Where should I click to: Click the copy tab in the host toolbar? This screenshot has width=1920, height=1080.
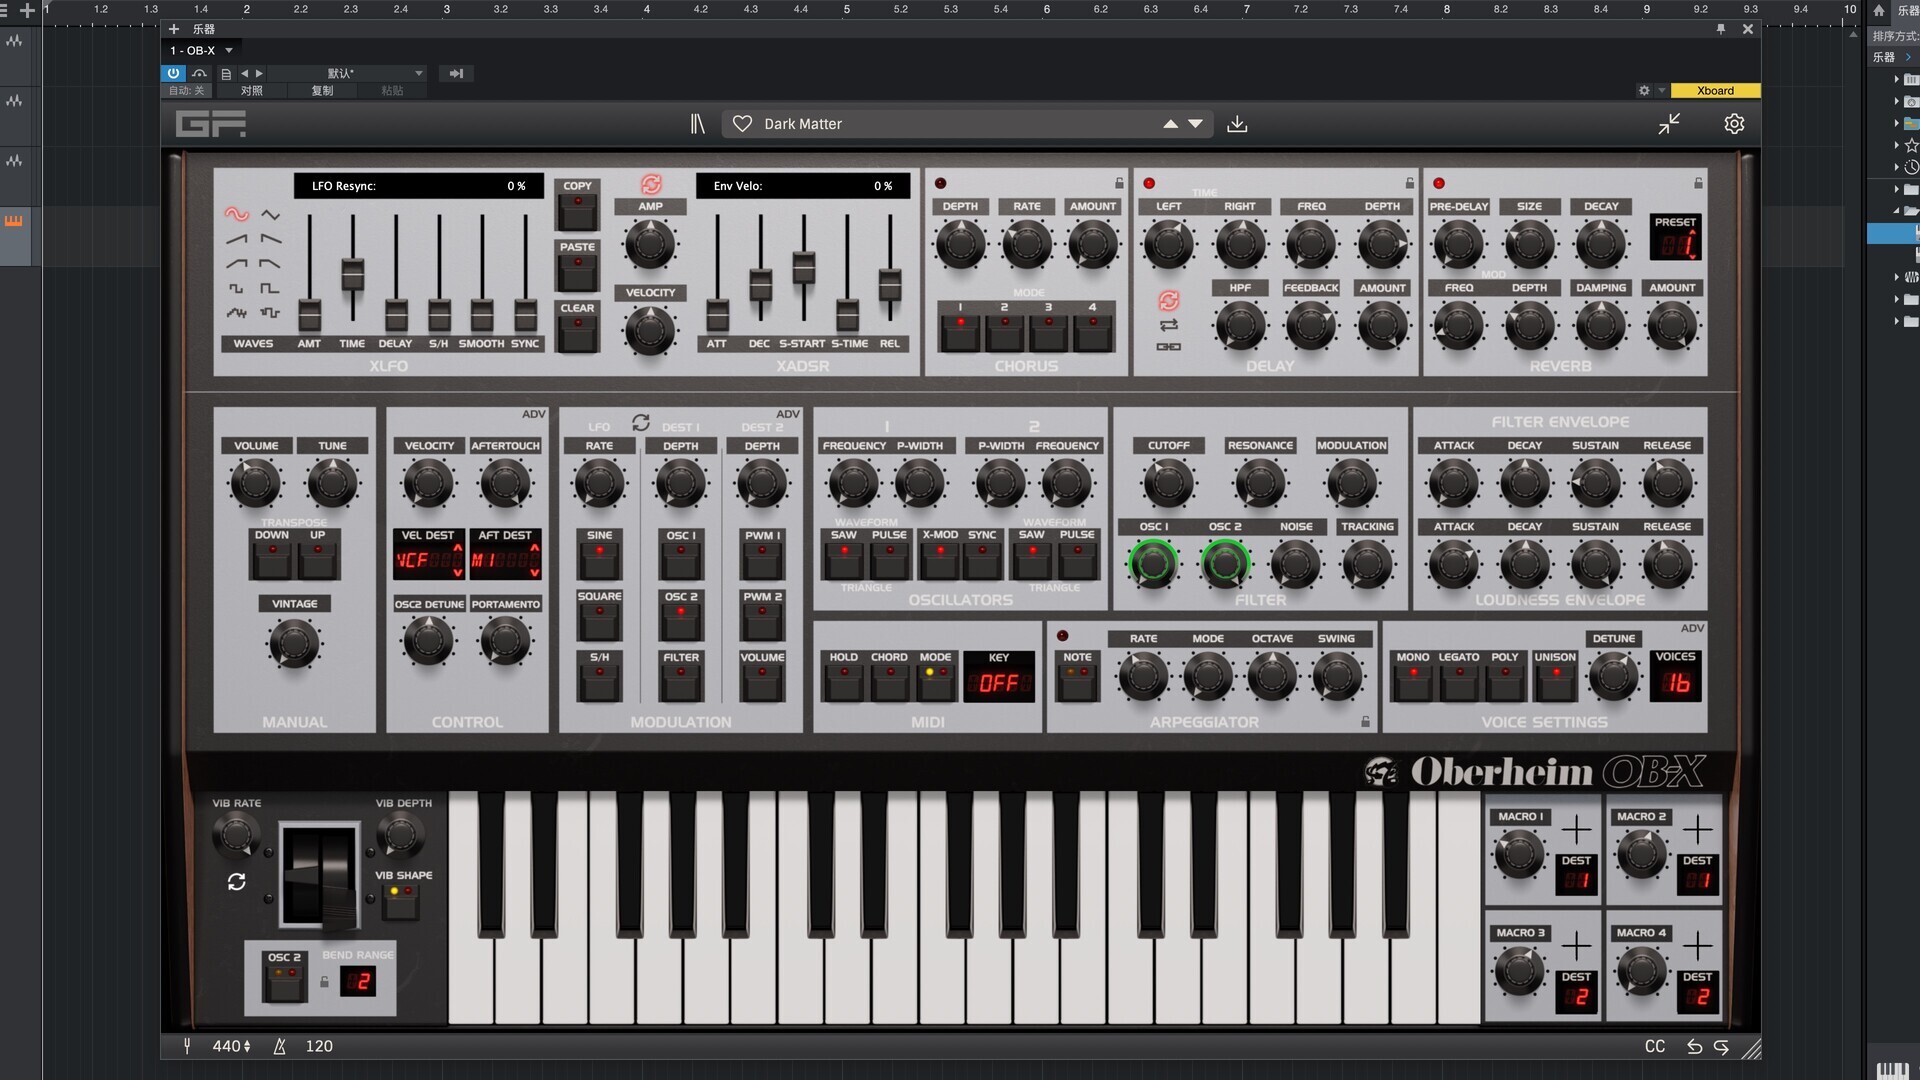tap(322, 91)
